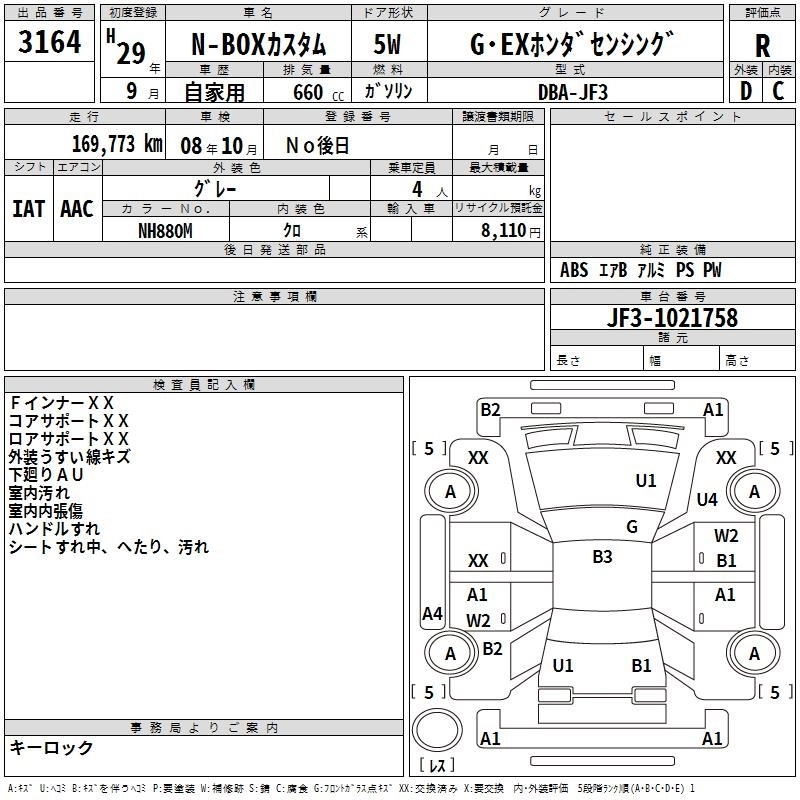Select chassis number JF3-1021758
The image size is (800, 800).
672,317
